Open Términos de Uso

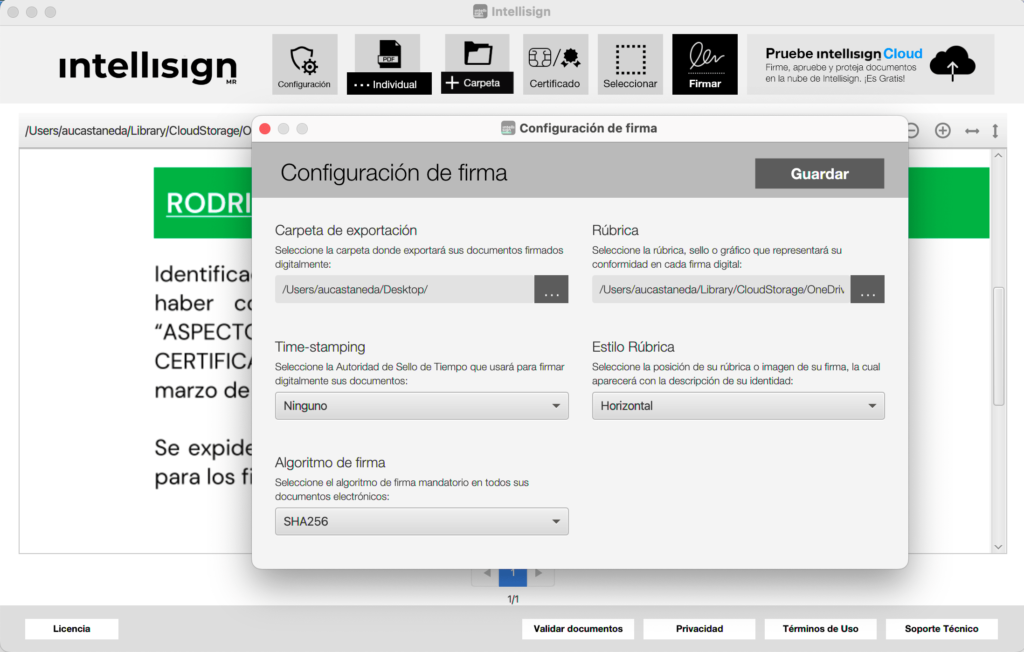[x=820, y=628]
